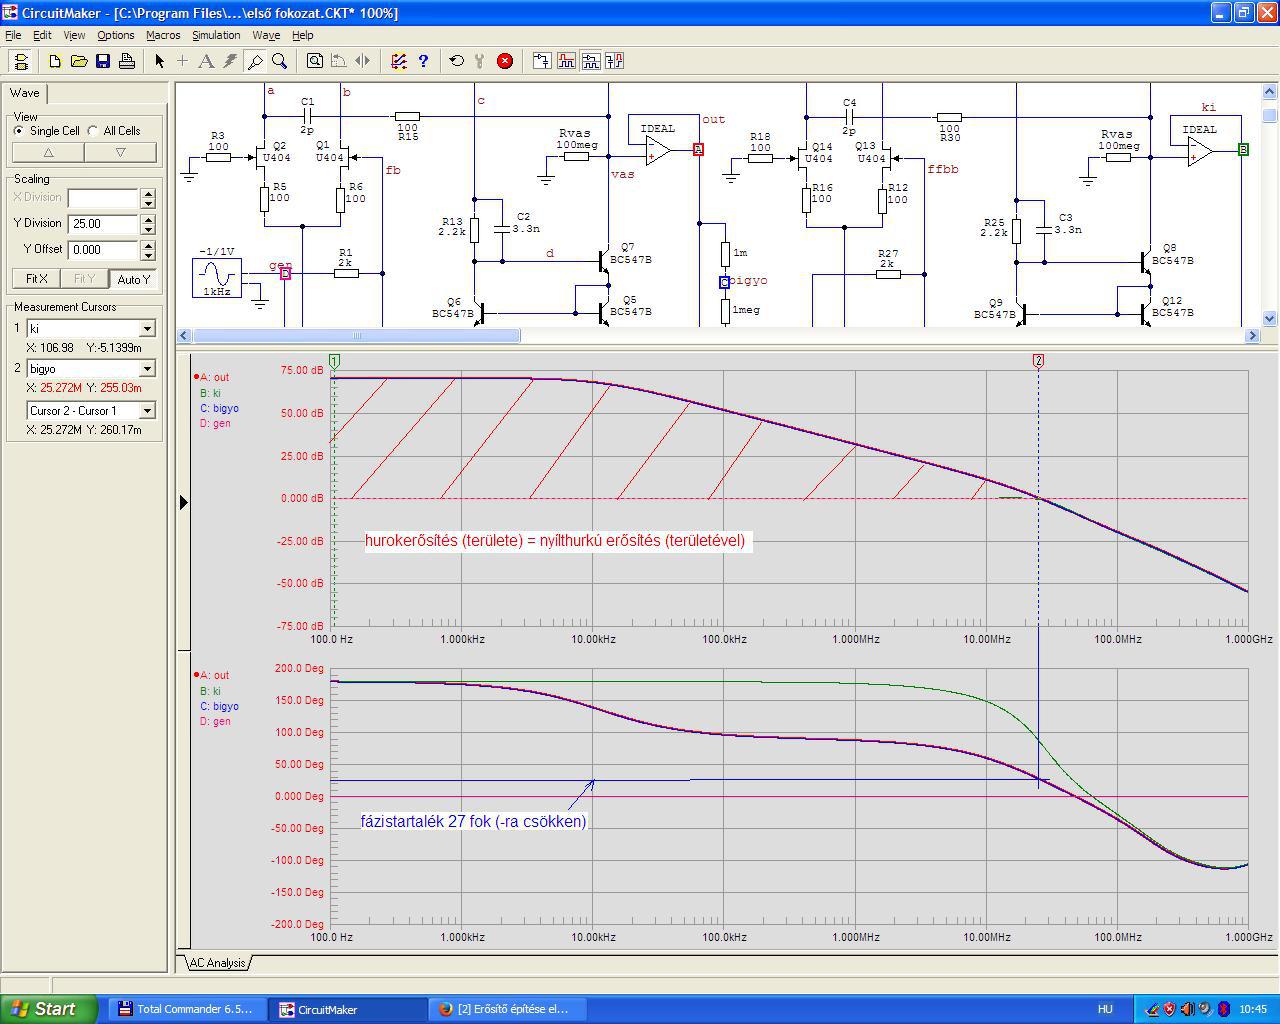Click the schematic horizontal scrollbar thumb

(355, 336)
